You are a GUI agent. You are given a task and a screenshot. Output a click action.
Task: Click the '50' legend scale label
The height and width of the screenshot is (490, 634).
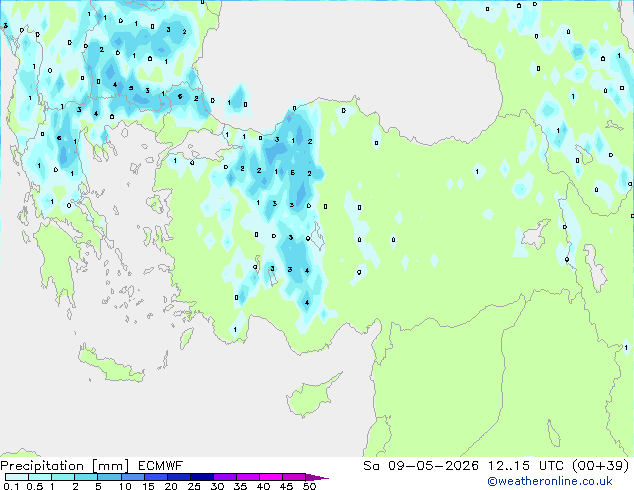pos(309,486)
